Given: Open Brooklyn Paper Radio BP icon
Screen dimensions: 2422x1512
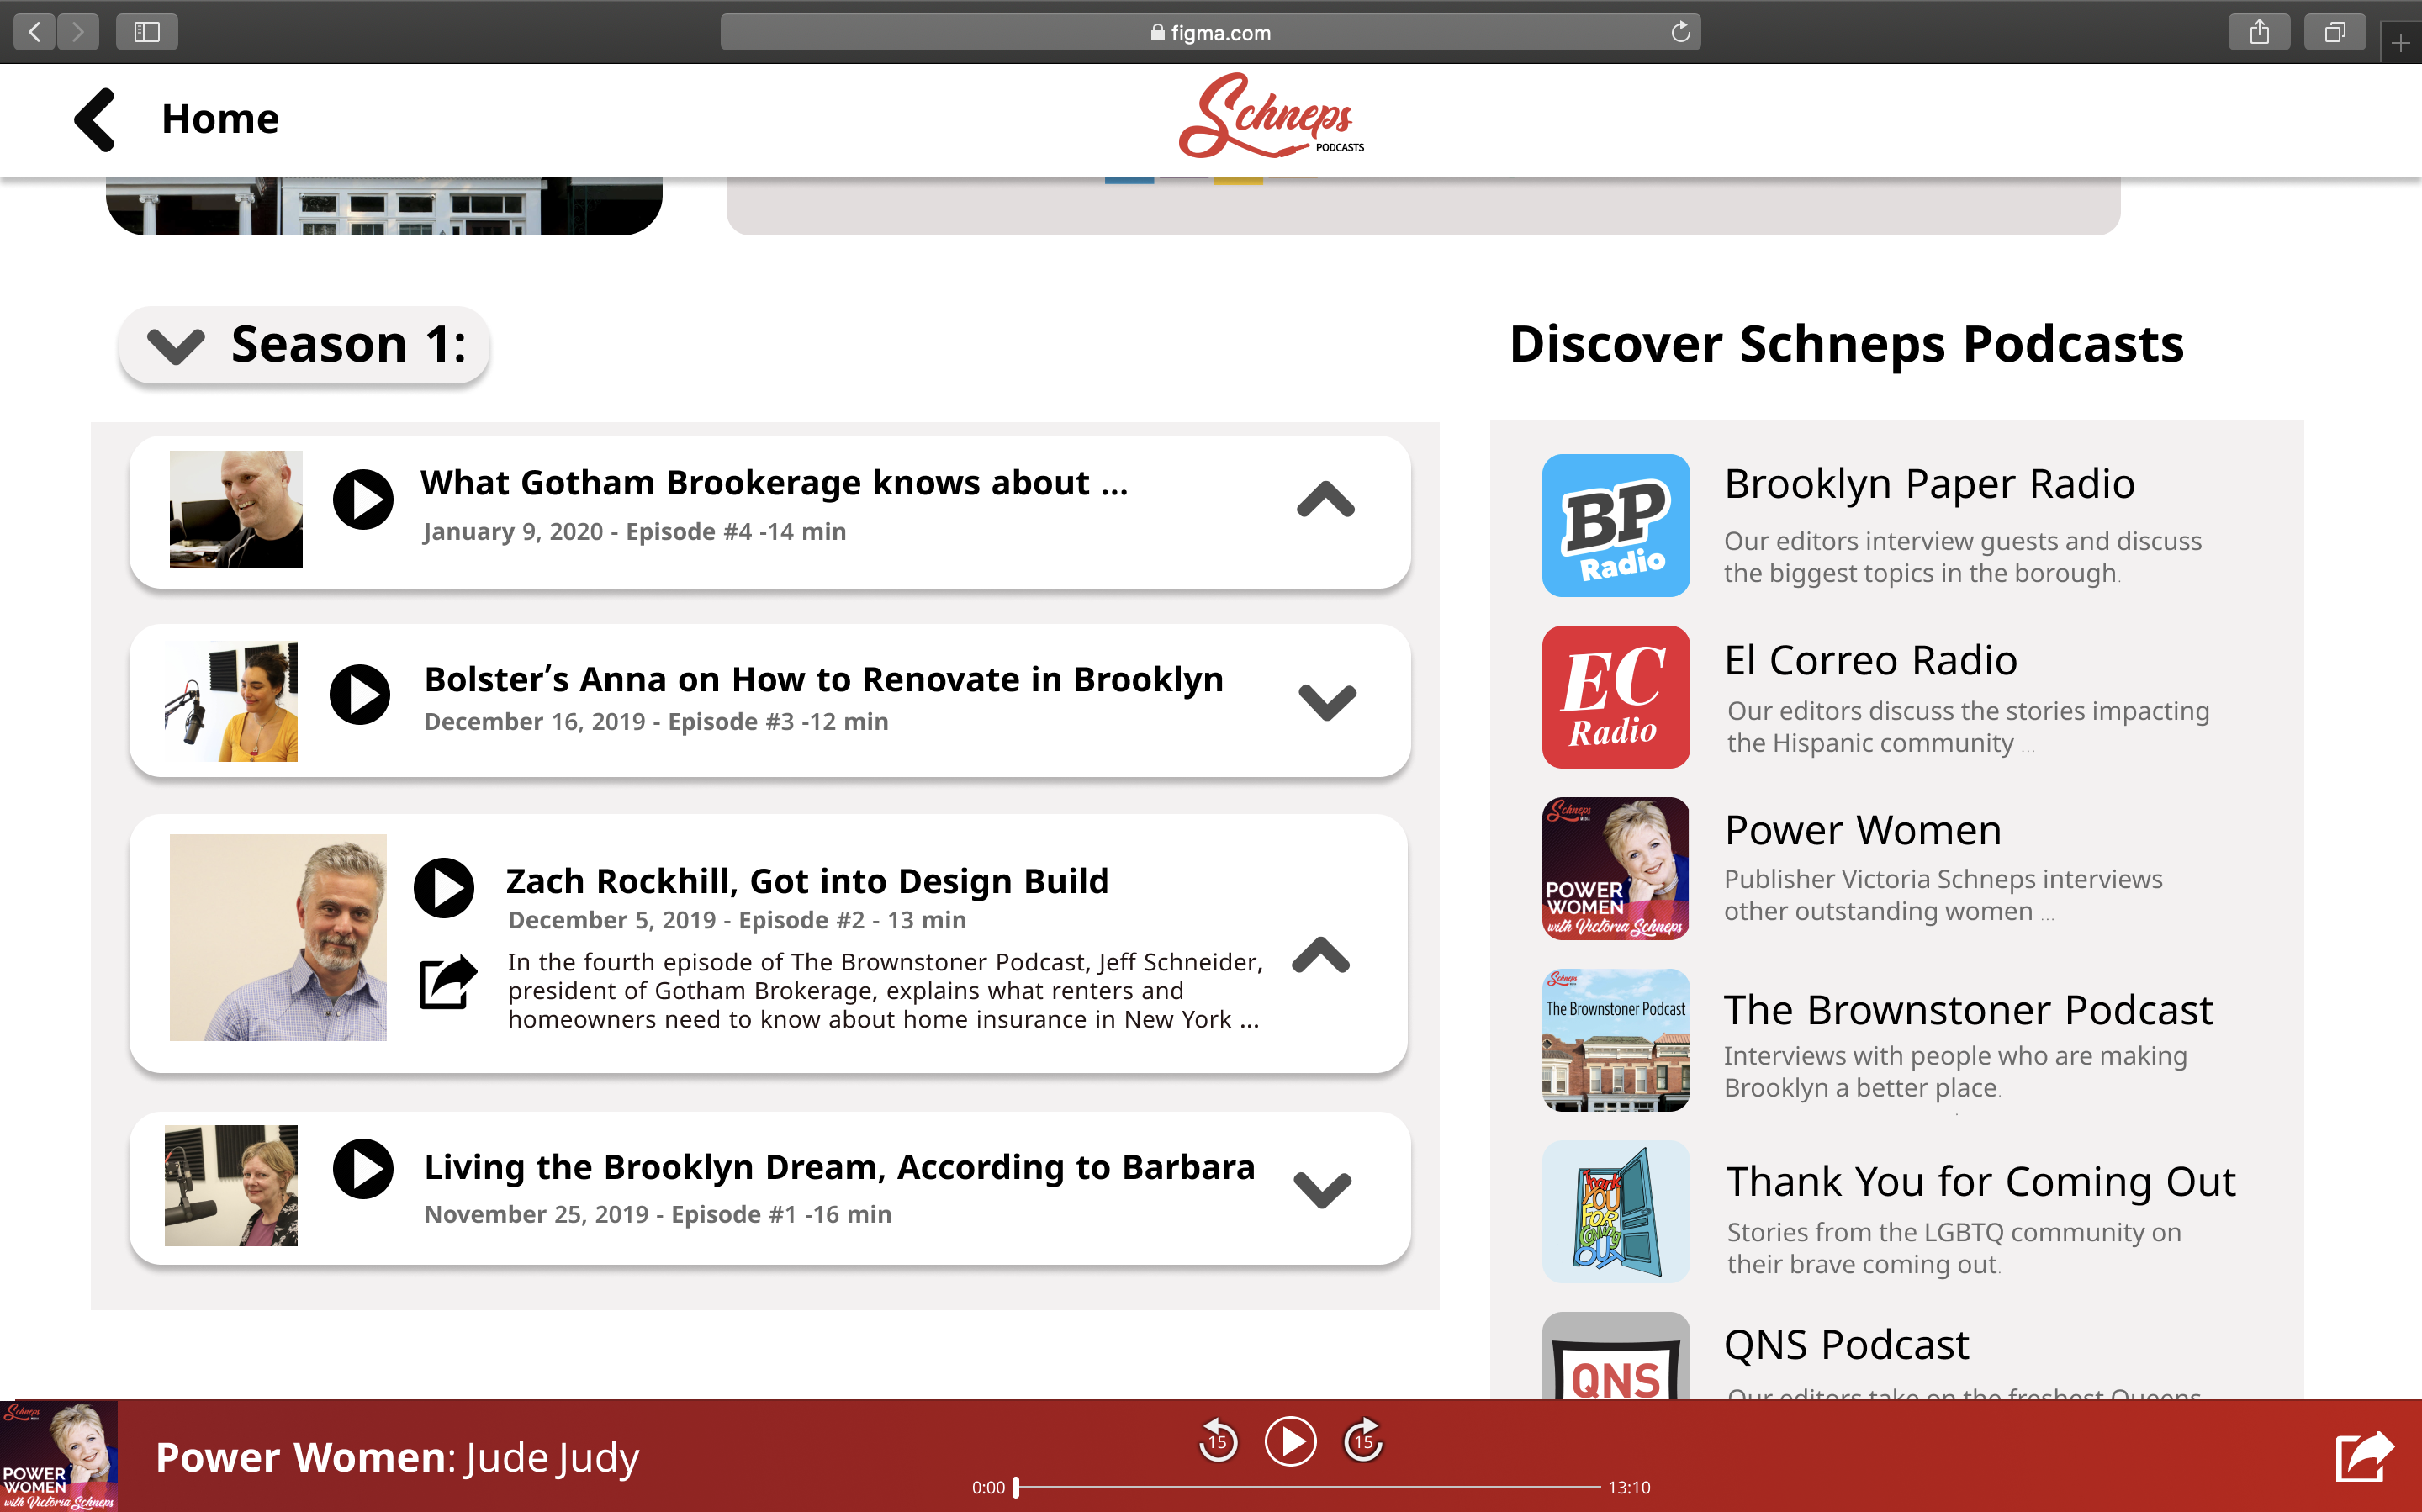Looking at the screenshot, I should pos(1616,525).
